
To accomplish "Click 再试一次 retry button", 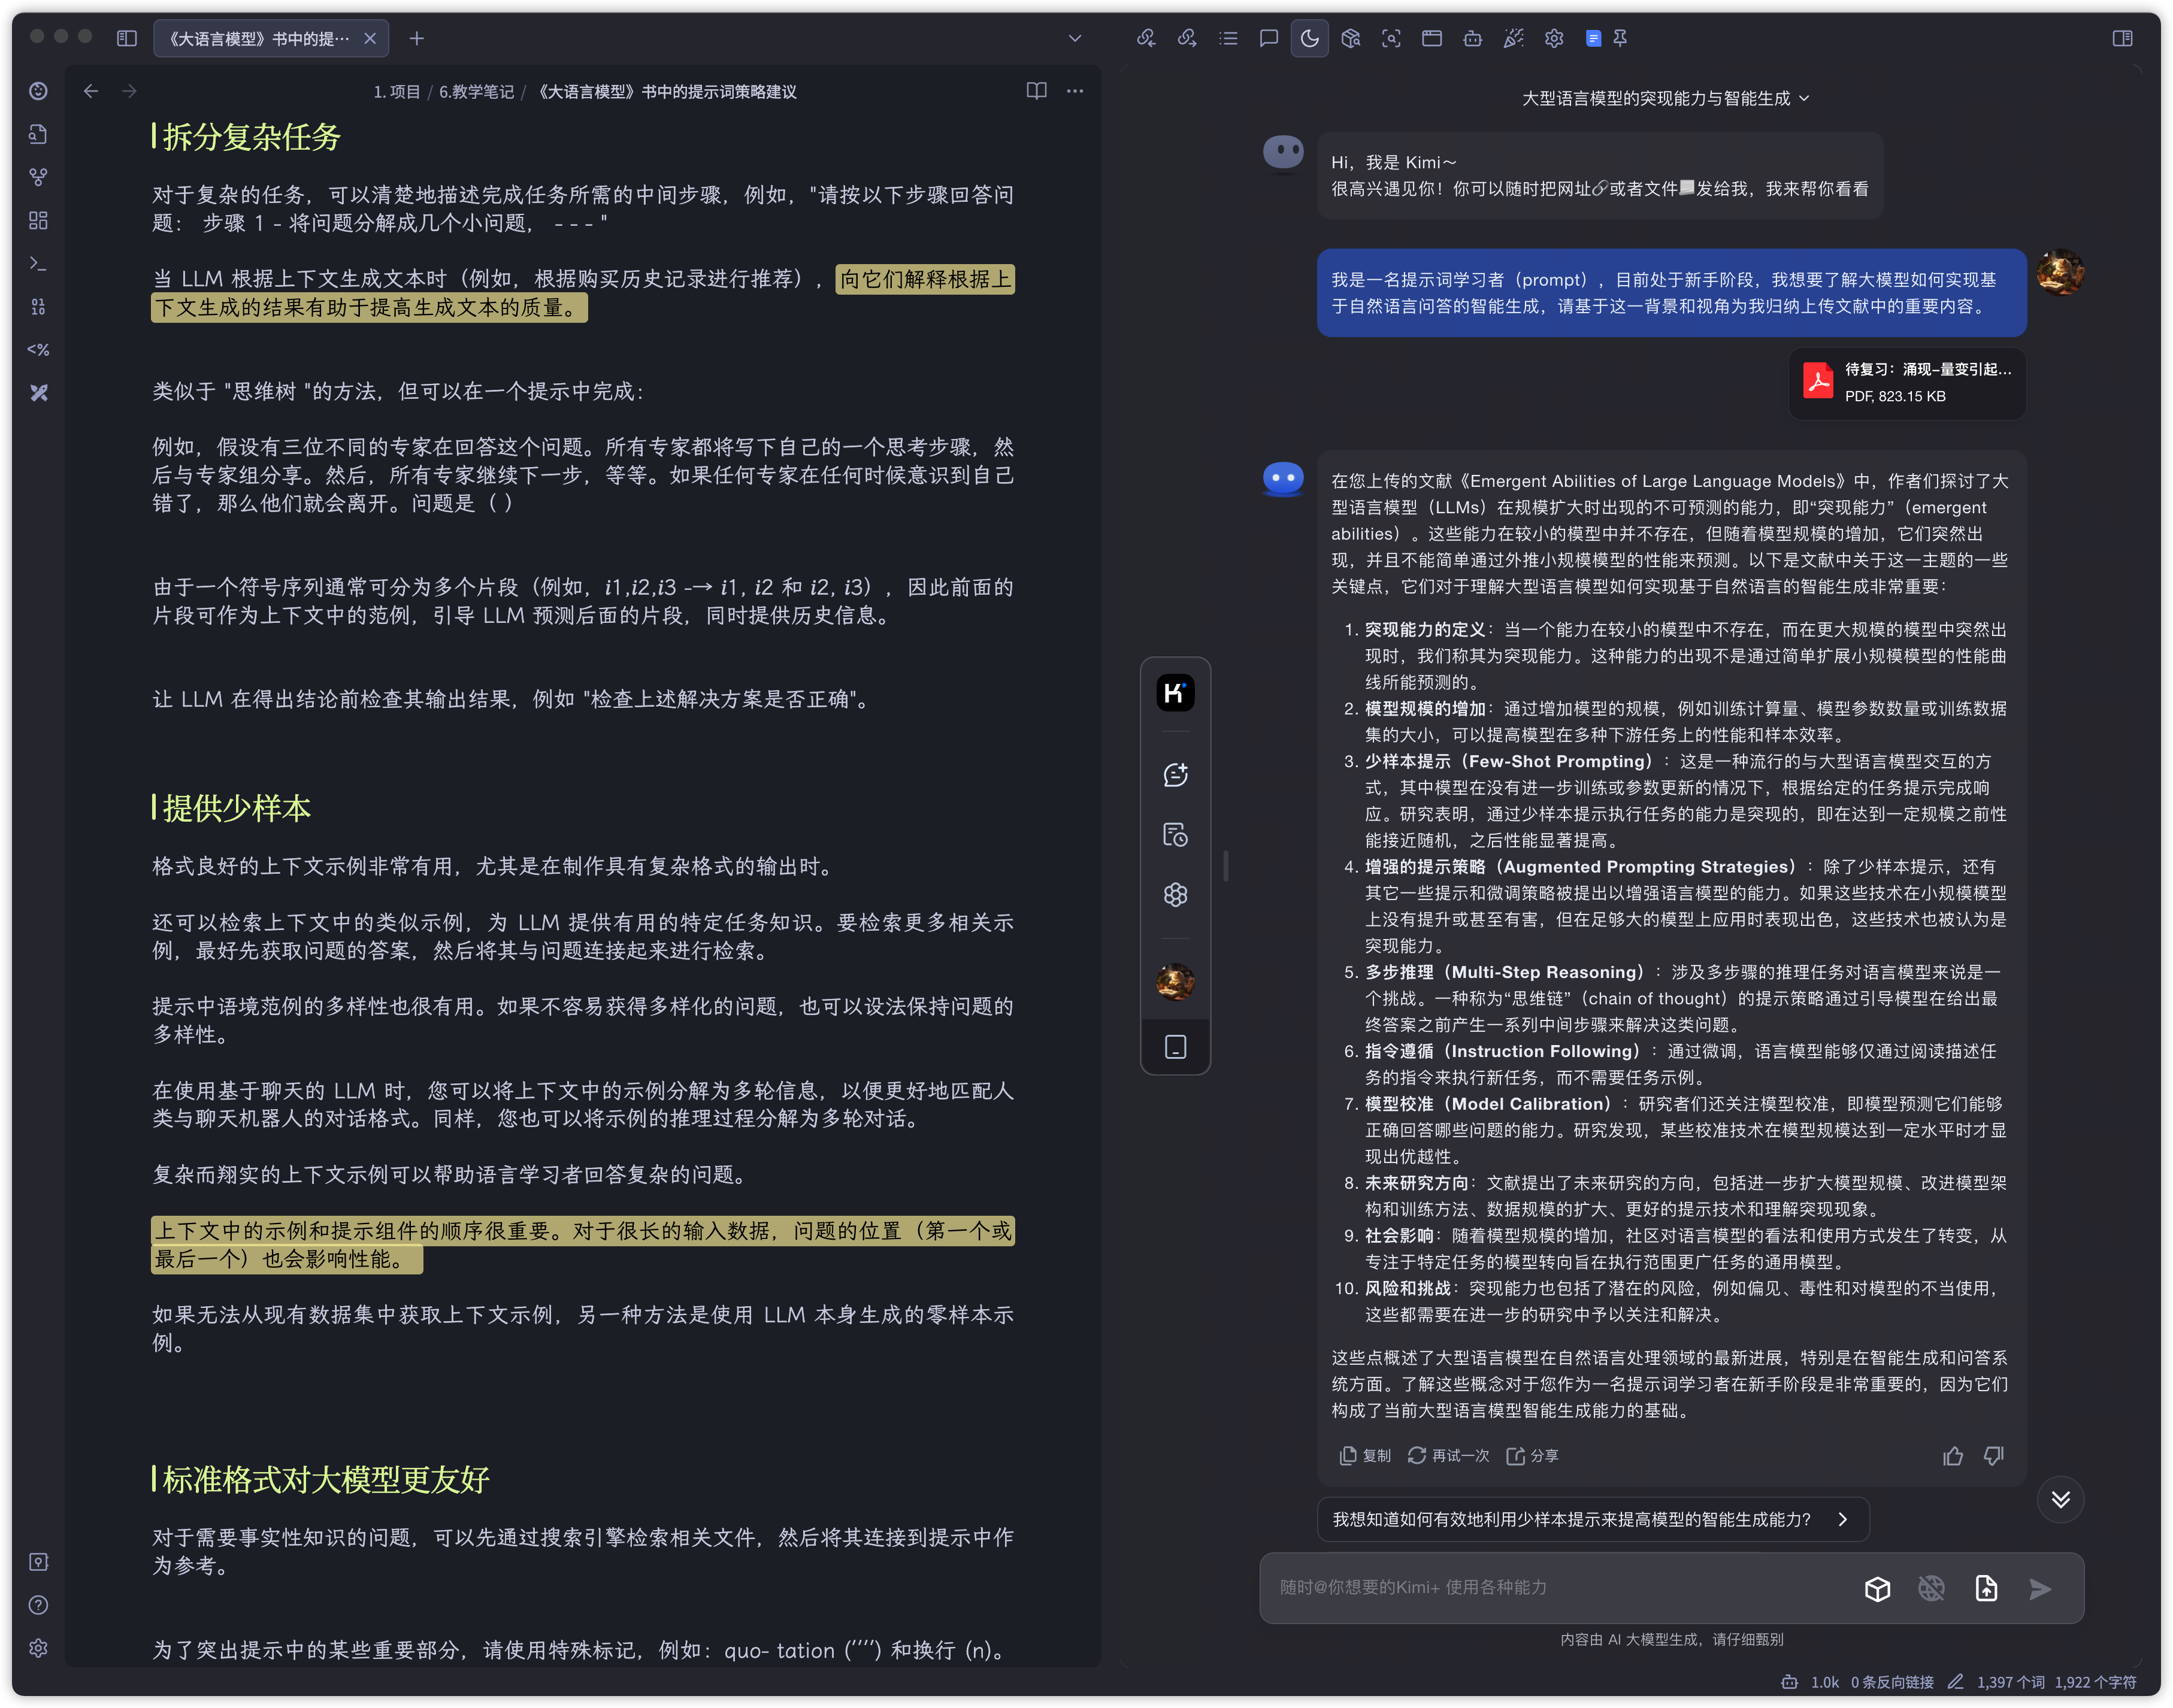I will point(1448,1455).
